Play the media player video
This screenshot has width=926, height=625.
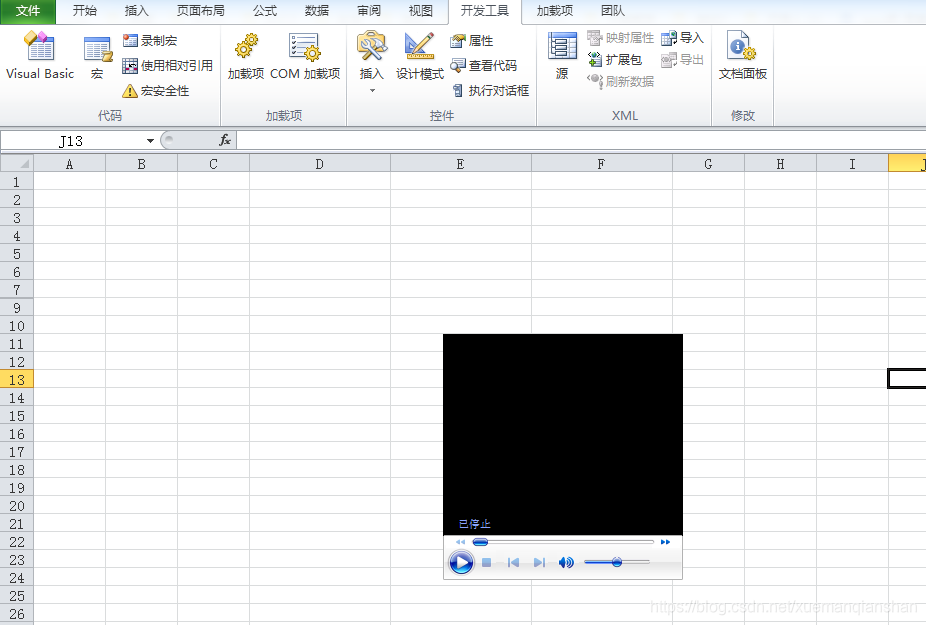[461, 562]
